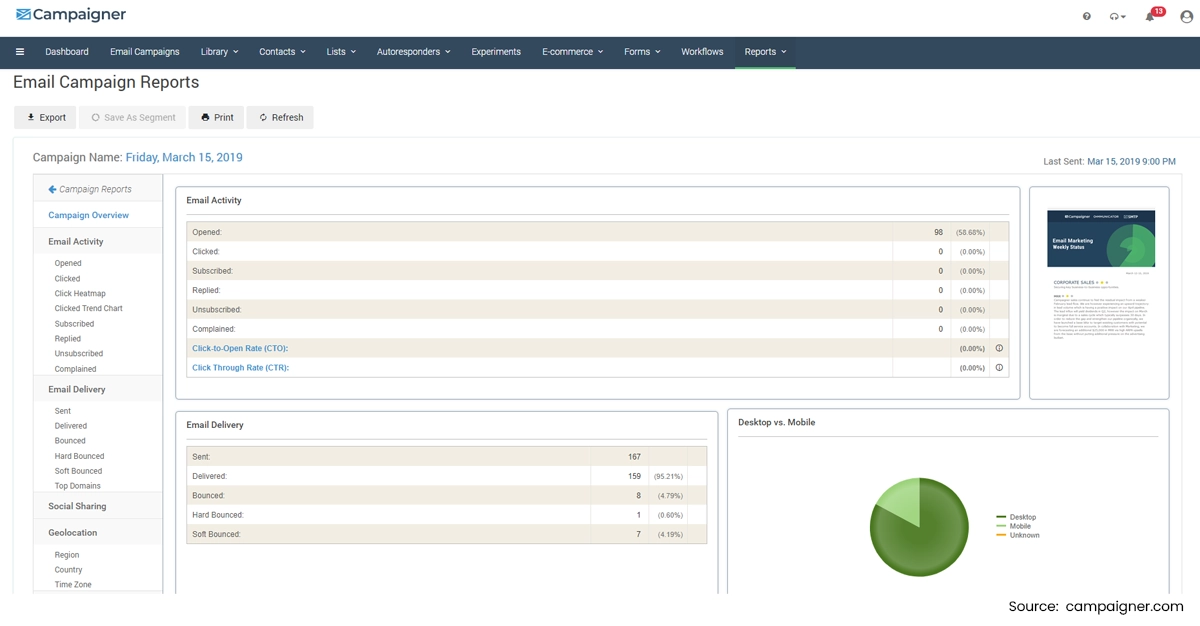Viewport: 1200px width, 626px height.
Task: Click the email preview thumbnail
Action: tap(1101, 276)
